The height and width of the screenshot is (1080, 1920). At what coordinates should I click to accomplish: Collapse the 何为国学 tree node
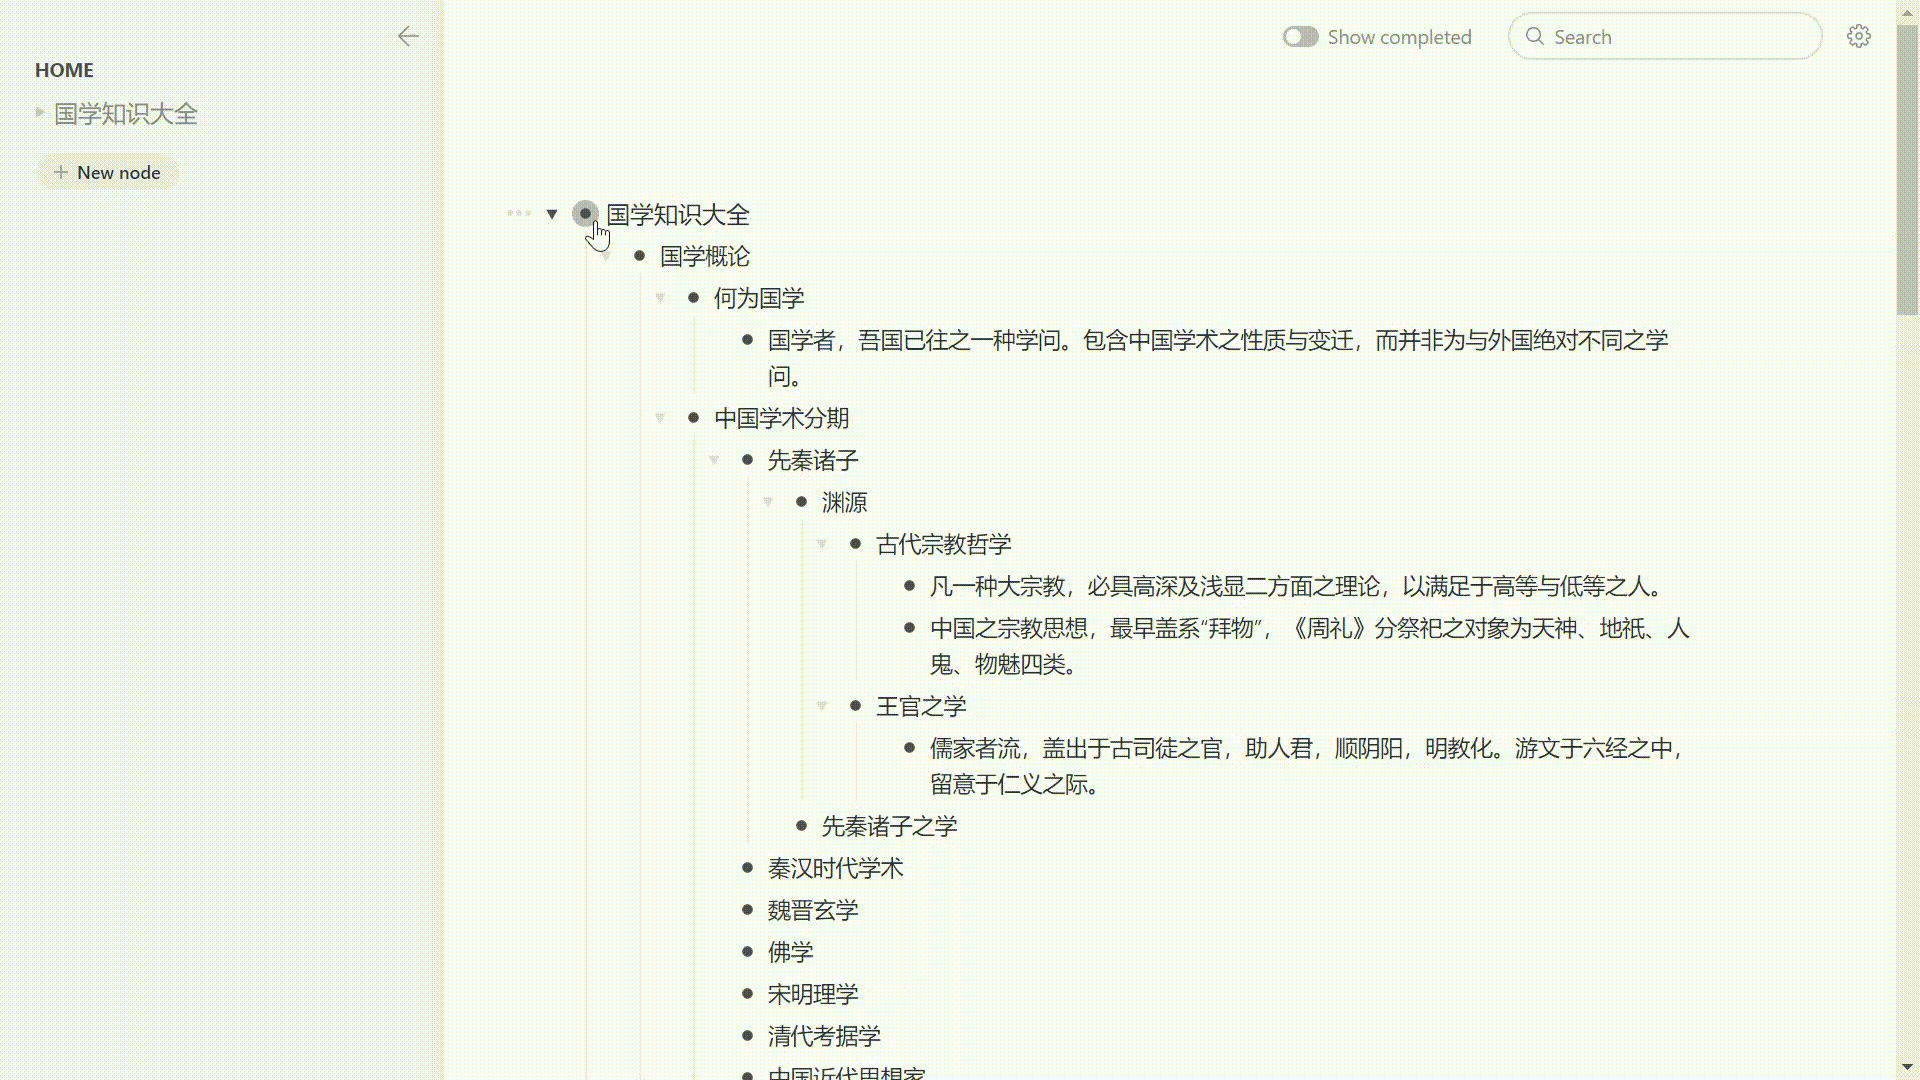coord(659,297)
